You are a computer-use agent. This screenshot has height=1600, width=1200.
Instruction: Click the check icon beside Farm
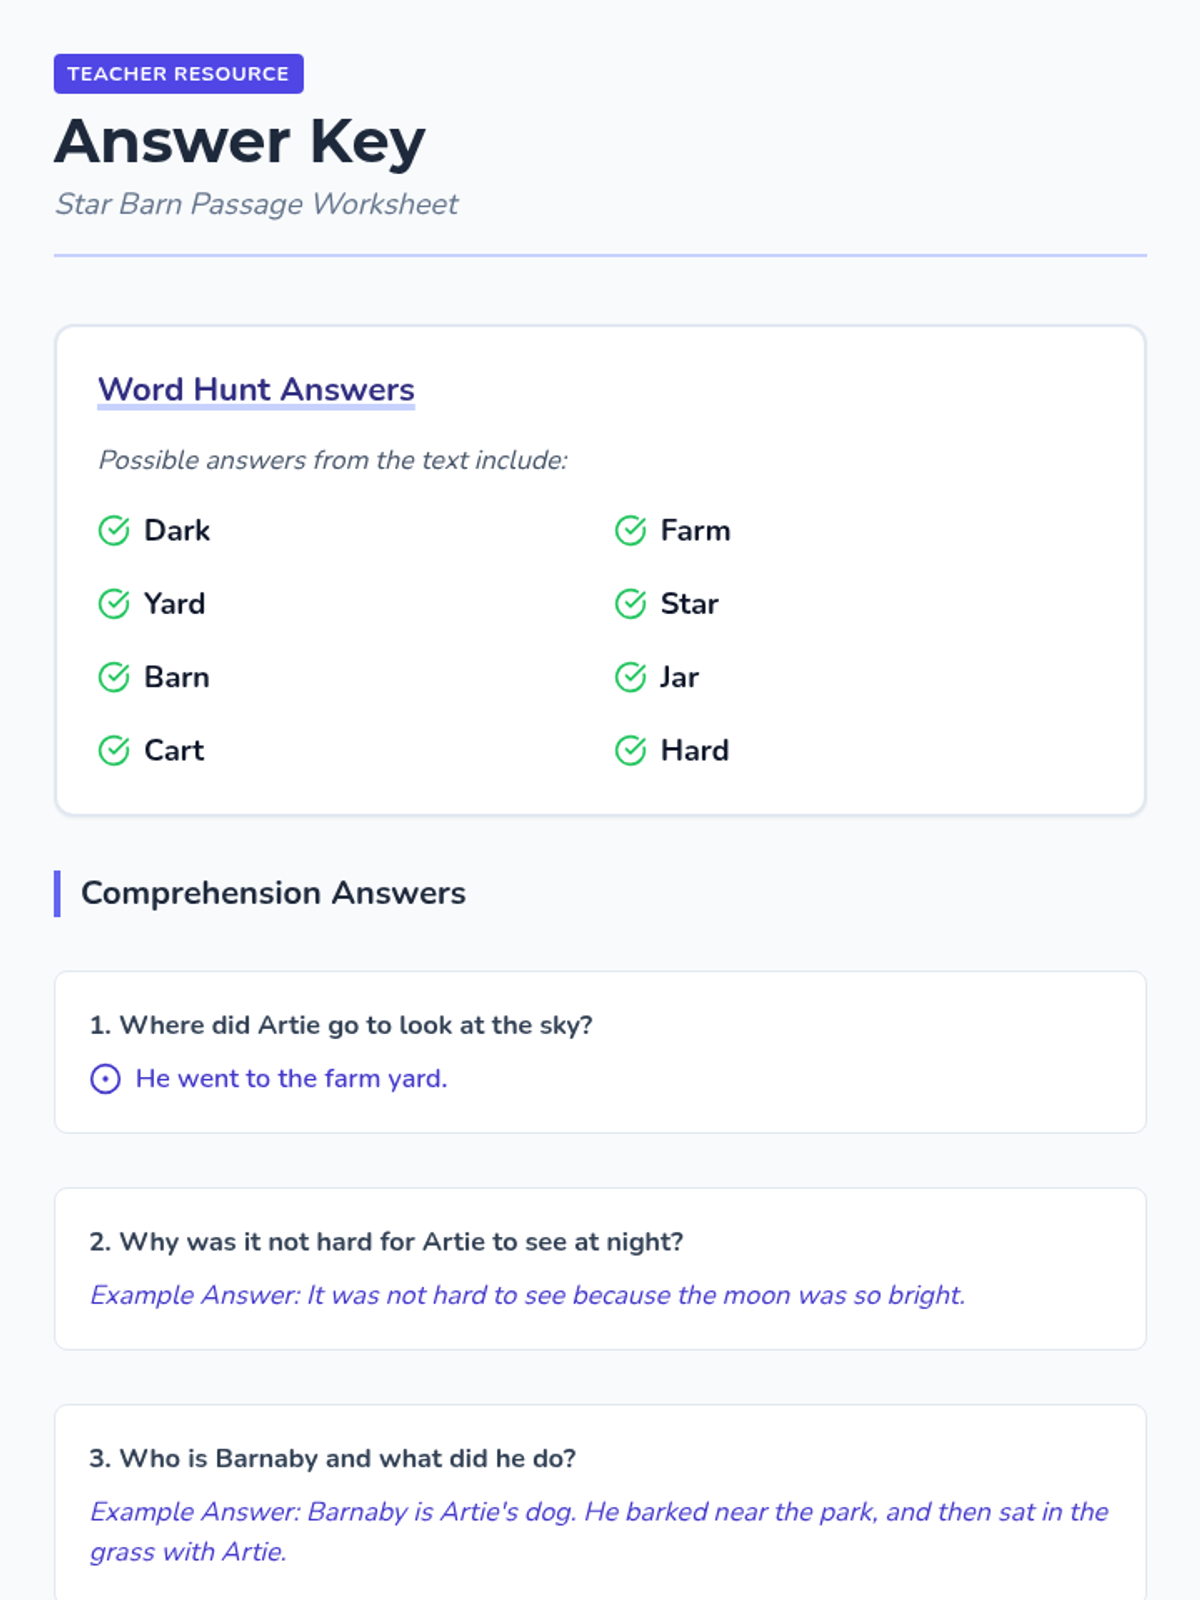point(630,531)
